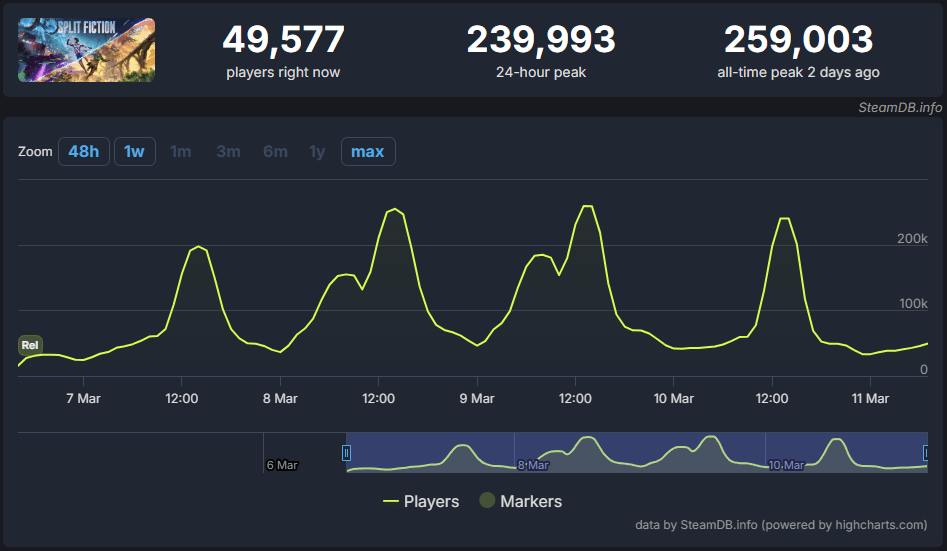
Task: Open the SteamDB.info watermark link
Action: point(900,108)
